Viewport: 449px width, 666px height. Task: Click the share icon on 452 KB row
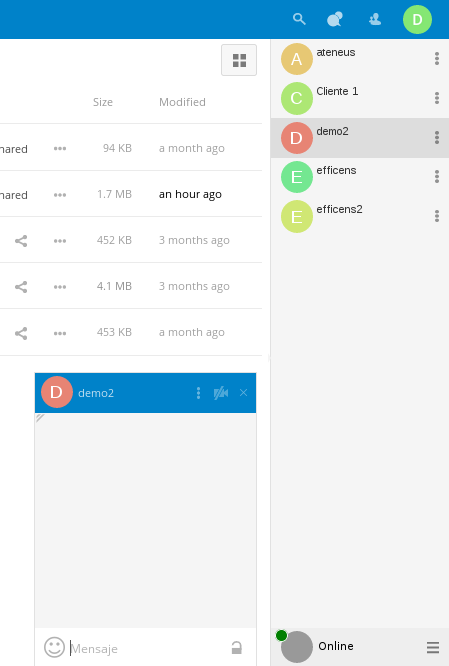pyautogui.click(x=21, y=241)
